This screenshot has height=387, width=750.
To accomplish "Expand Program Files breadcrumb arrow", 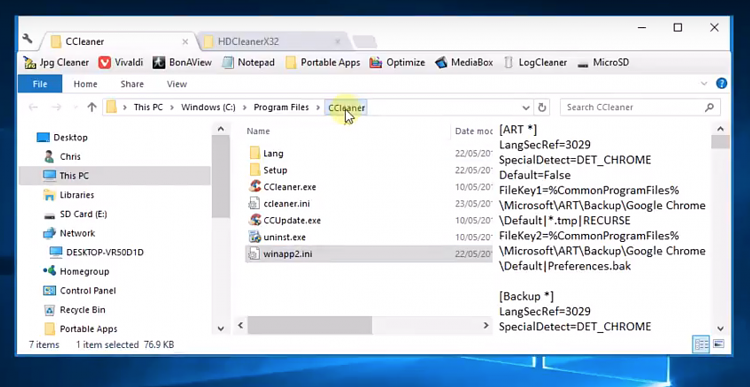I will 318,108.
